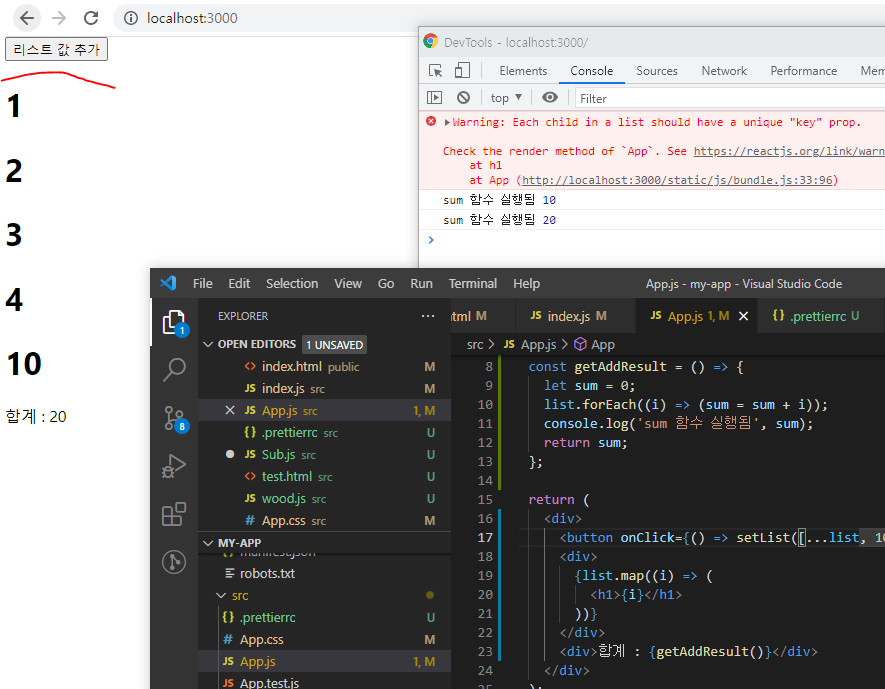885x689 pixels.
Task: Collapse the MY-APP folder section
Action: coord(208,543)
